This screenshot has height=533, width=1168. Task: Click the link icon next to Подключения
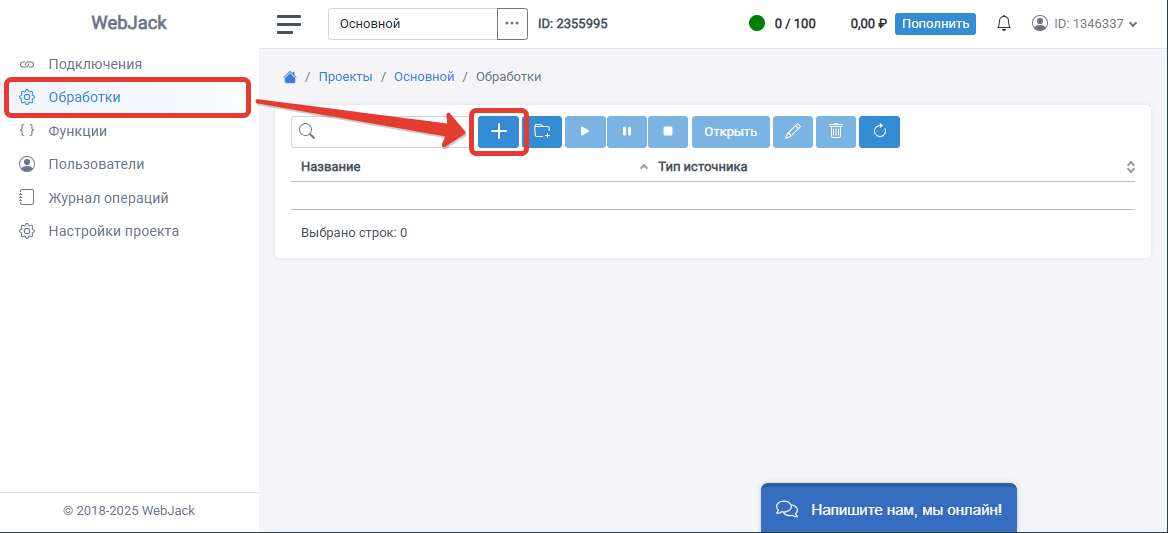tap(27, 64)
